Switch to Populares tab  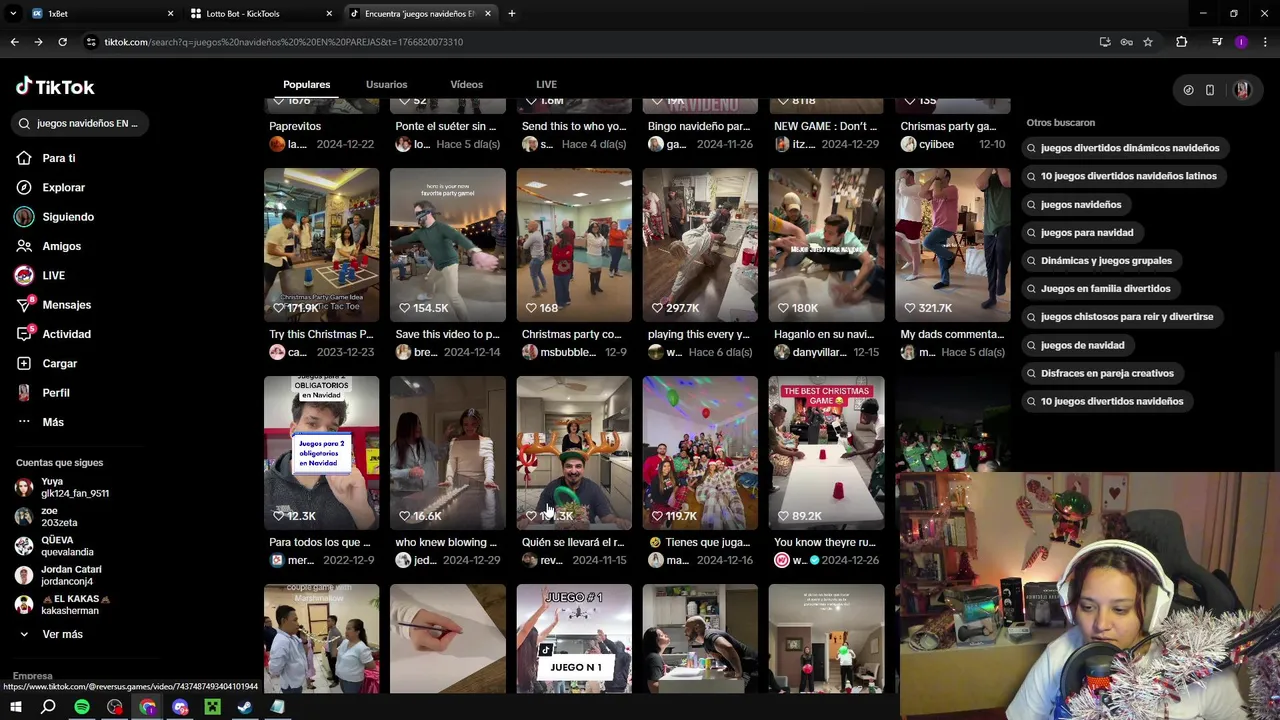point(306,85)
